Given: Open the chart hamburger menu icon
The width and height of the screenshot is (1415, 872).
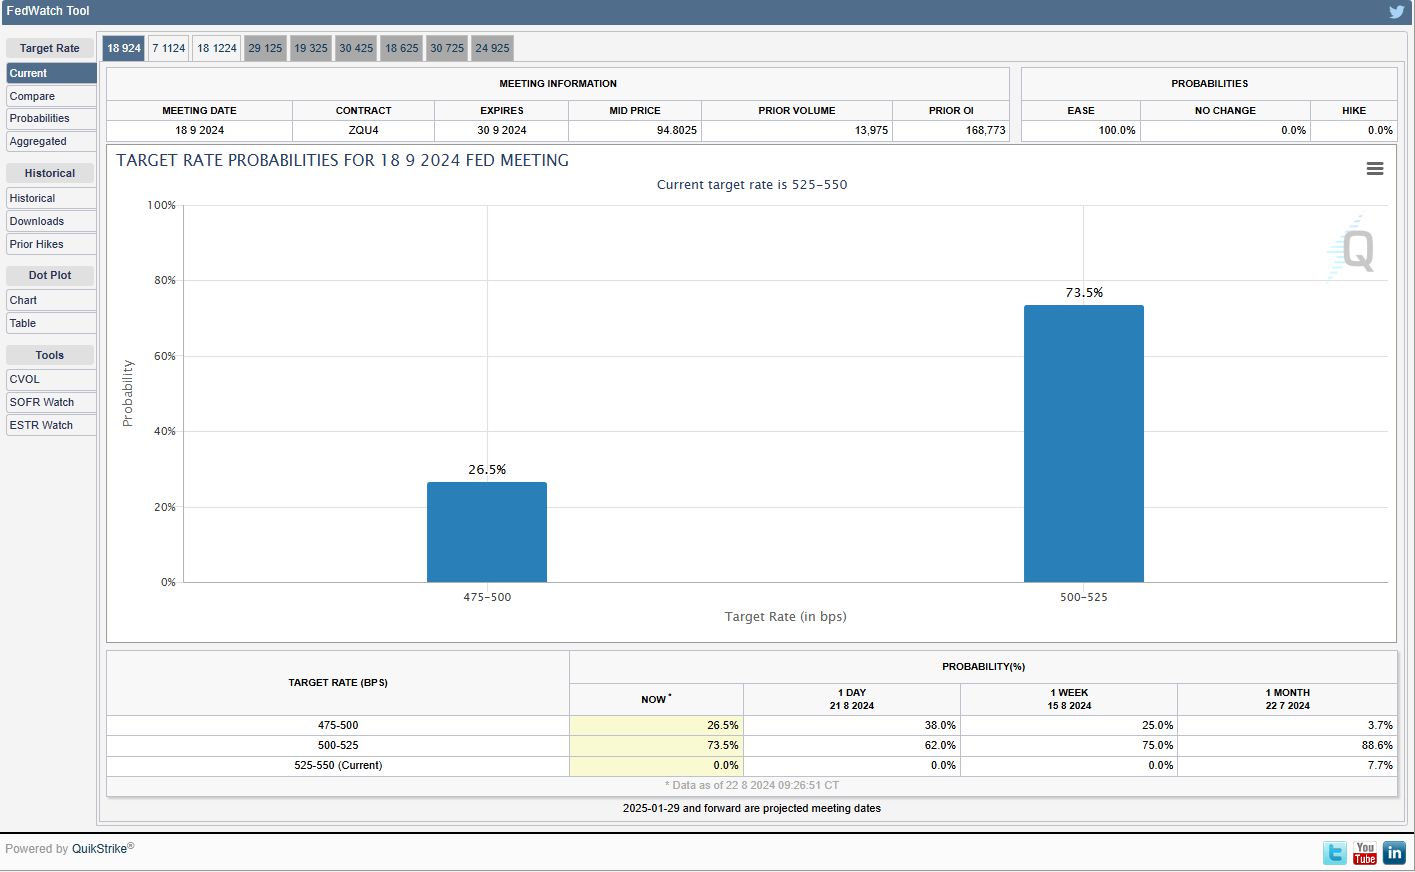Looking at the screenshot, I should coord(1375,169).
